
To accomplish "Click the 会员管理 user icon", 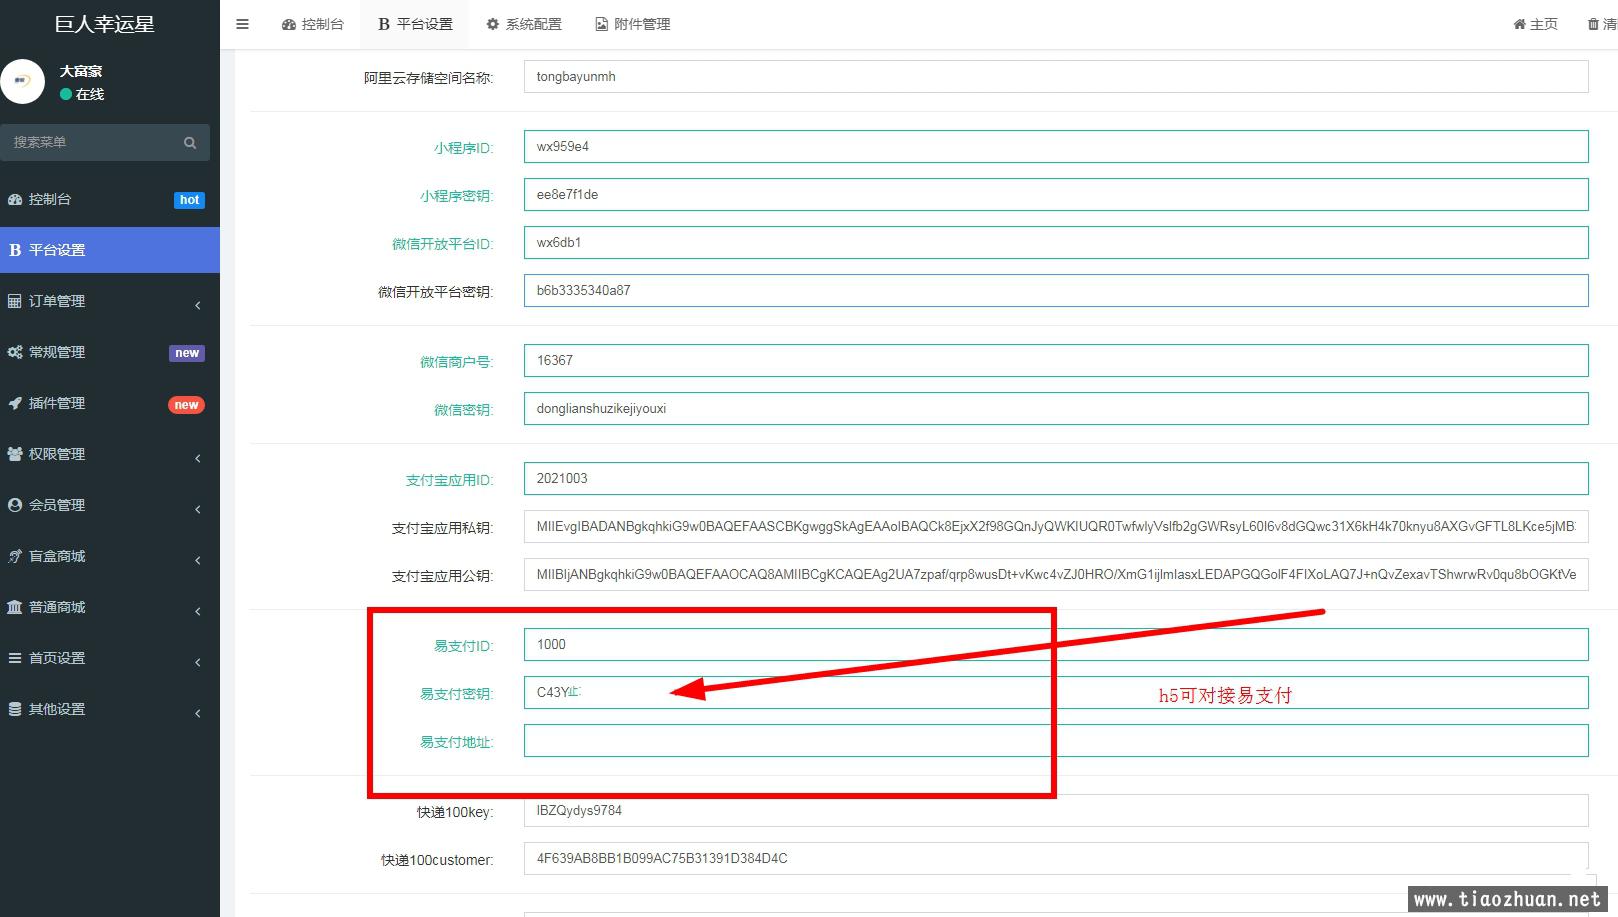I will pyautogui.click(x=15, y=505).
